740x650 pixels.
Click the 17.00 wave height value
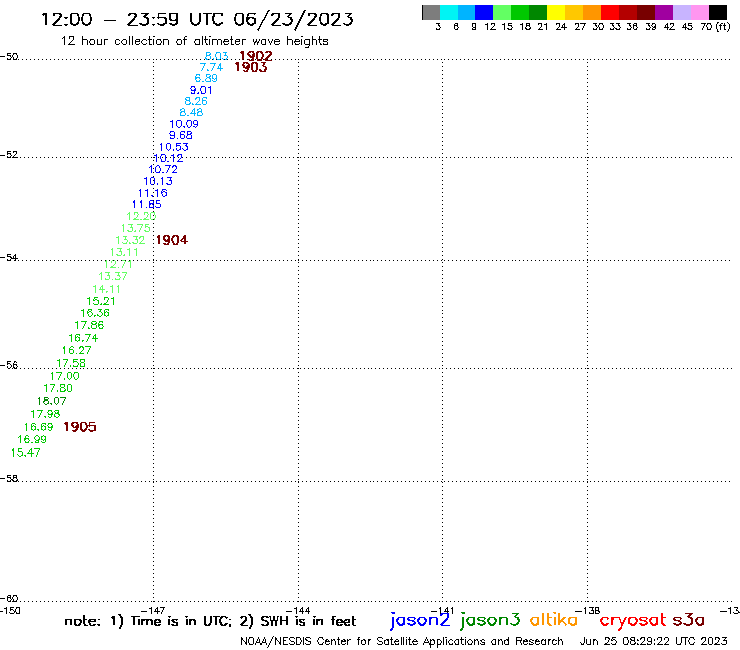pos(65,376)
